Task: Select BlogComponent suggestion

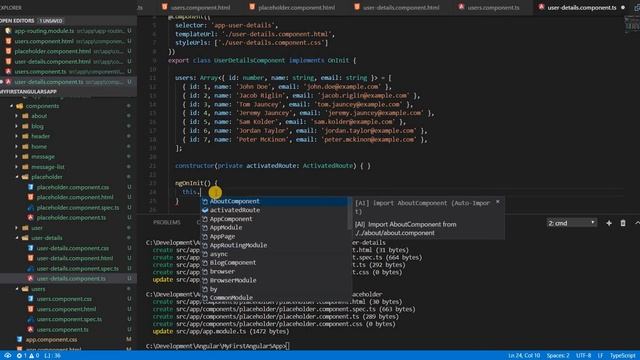Action: click(275, 262)
